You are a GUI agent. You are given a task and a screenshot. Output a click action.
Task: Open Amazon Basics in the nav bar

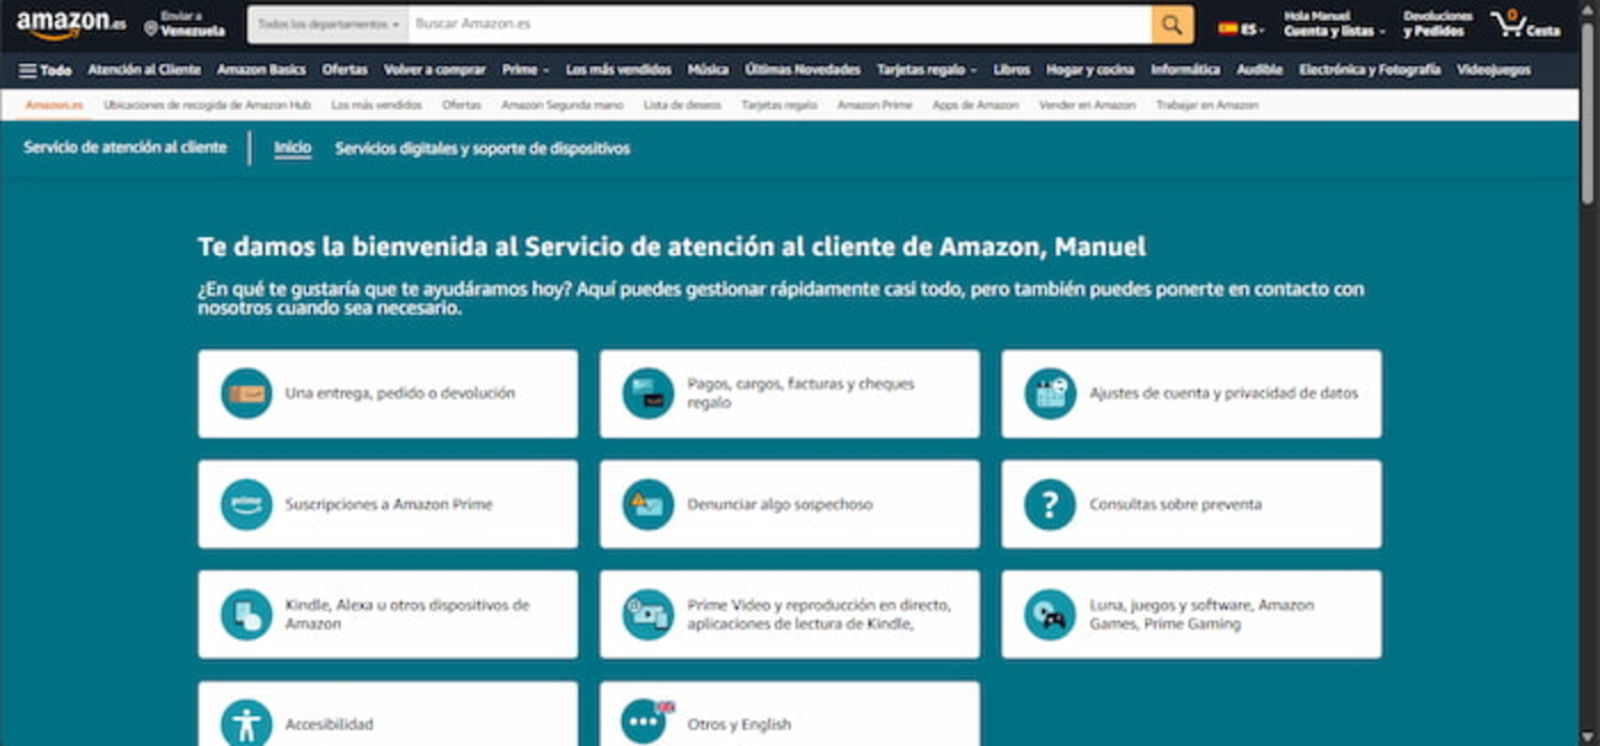click(261, 70)
